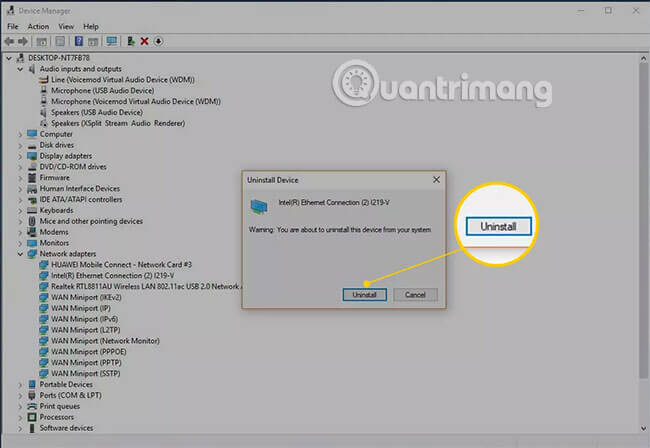Image resolution: width=650 pixels, height=448 pixels.
Task: Click the Human Interface Devices category icon
Action: pyautogui.click(x=32, y=189)
